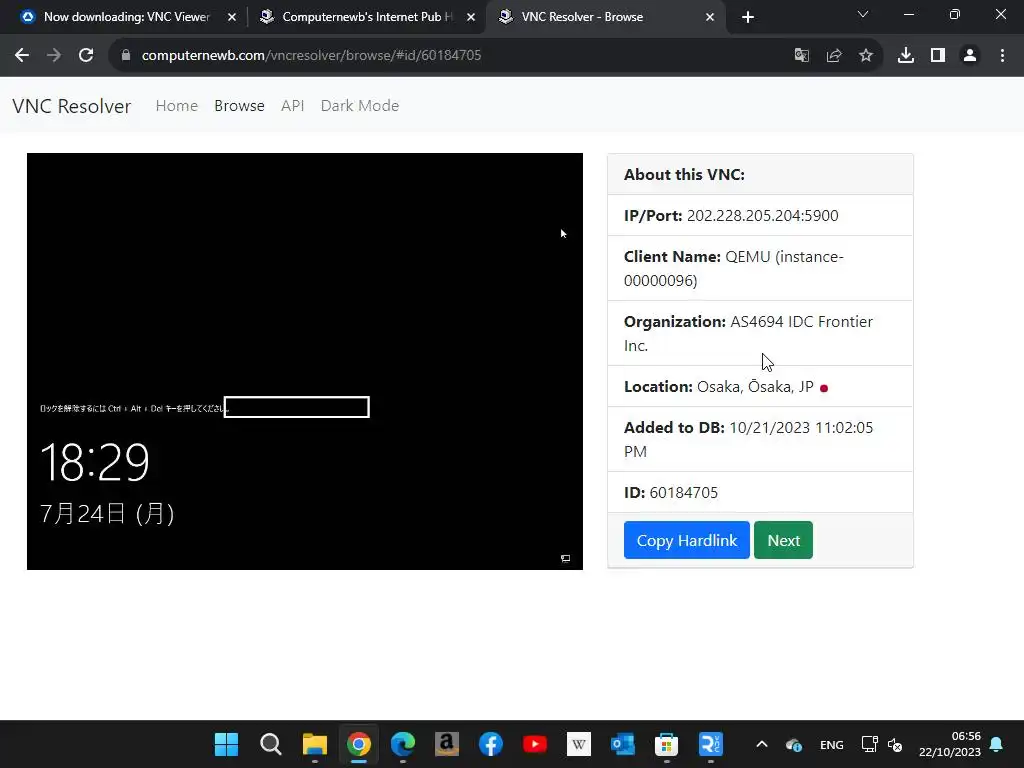Open the taskbar clock 06:56 22/10/2023
Screen dimensions: 1024x768
point(950,744)
